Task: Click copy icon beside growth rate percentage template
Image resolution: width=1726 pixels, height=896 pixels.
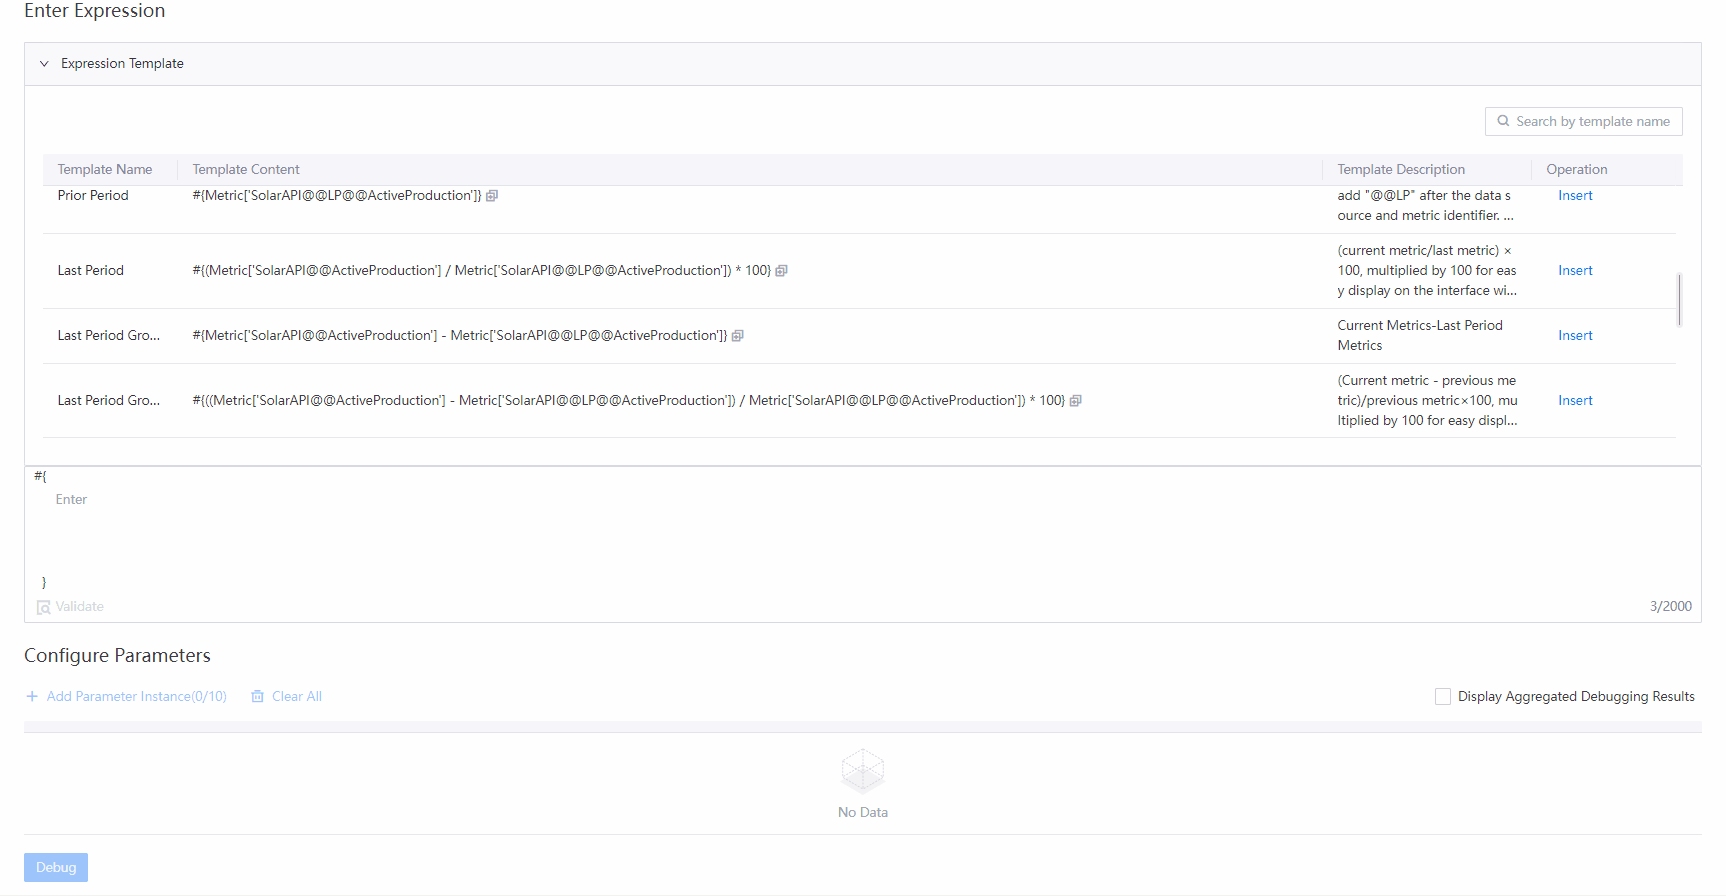Action: (x=1075, y=401)
